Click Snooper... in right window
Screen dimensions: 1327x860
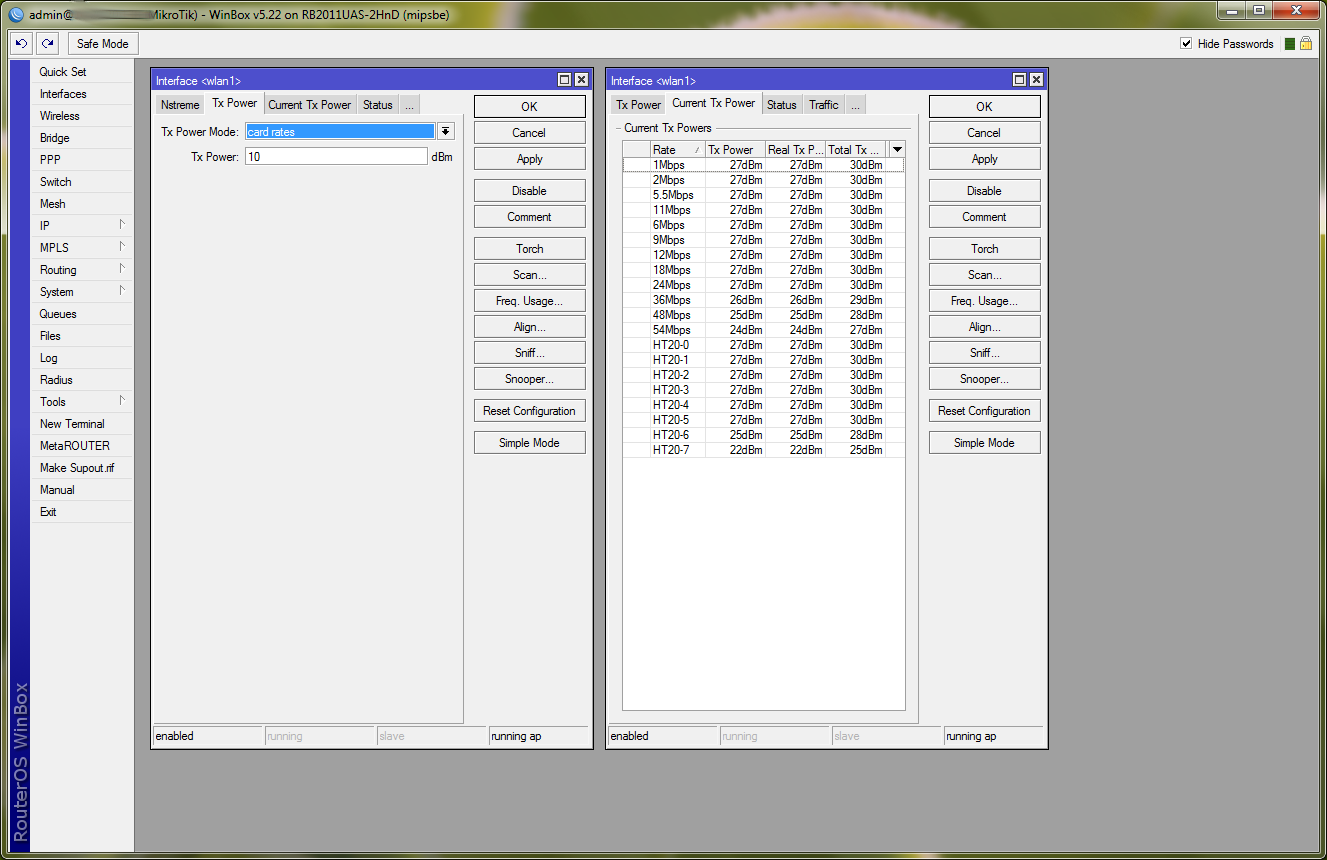pyautogui.click(x=985, y=379)
